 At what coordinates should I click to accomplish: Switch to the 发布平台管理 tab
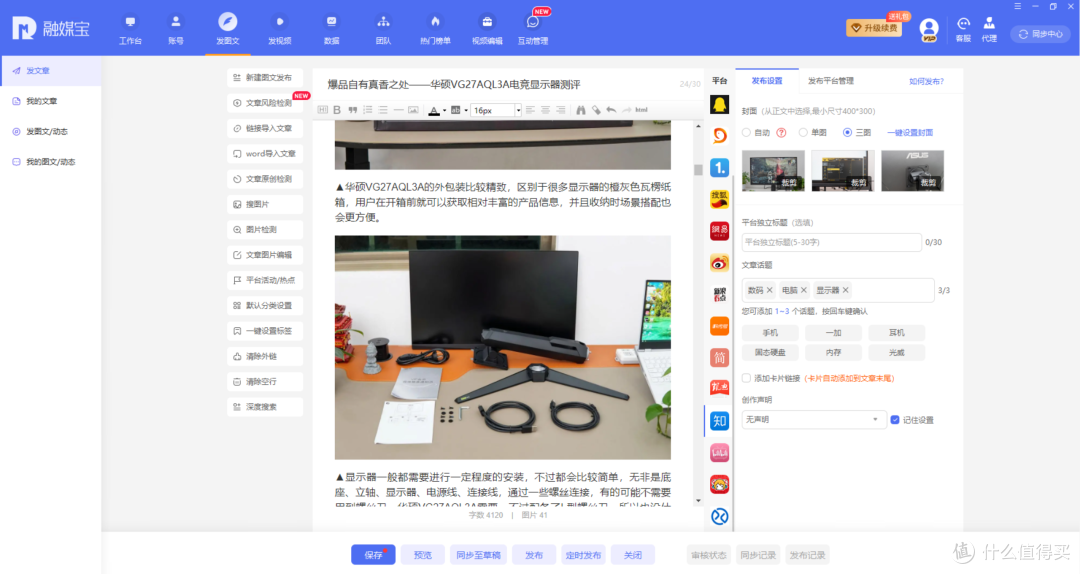point(831,81)
